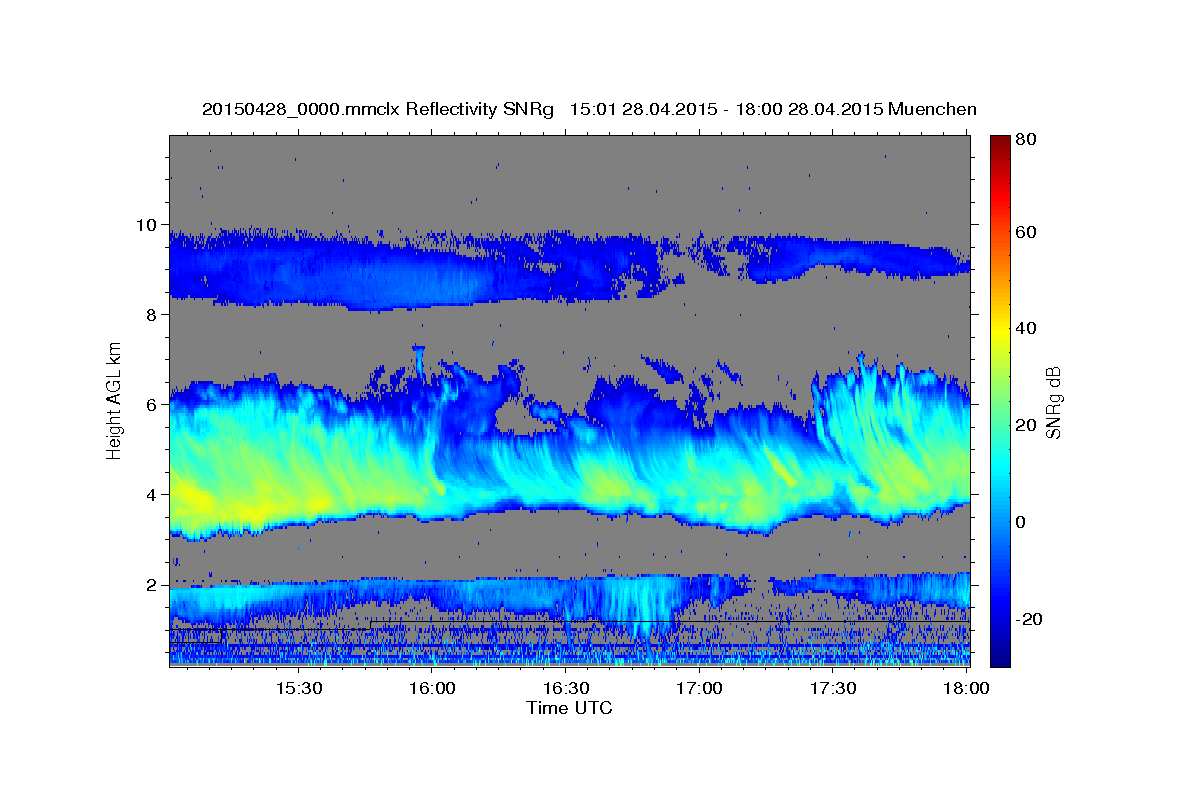Click the dark blue bottom of the colorbar
Image resolution: width=1200 pixels, height=800 pixels.
point(999,657)
